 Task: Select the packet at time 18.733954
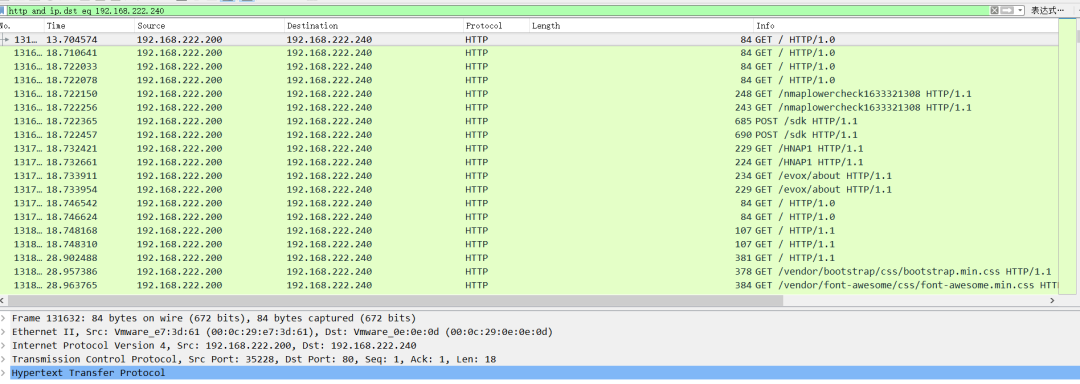click(529, 189)
